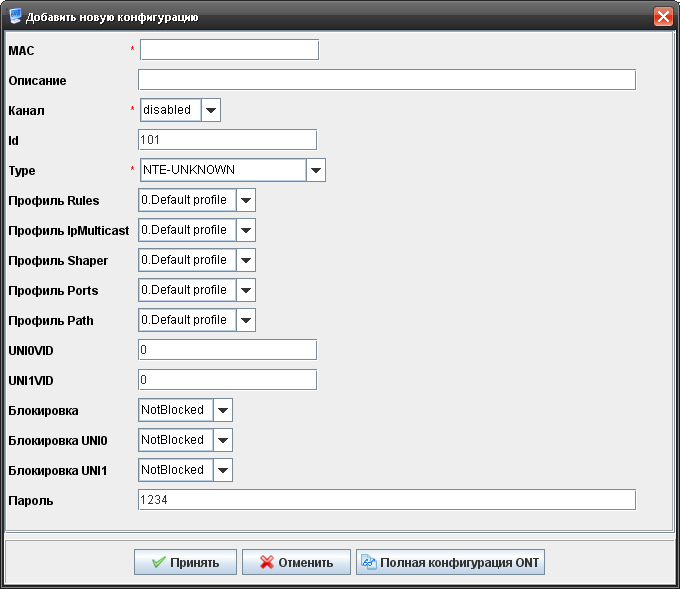Click the UNI0VID input field
680x589 pixels.
(x=227, y=350)
